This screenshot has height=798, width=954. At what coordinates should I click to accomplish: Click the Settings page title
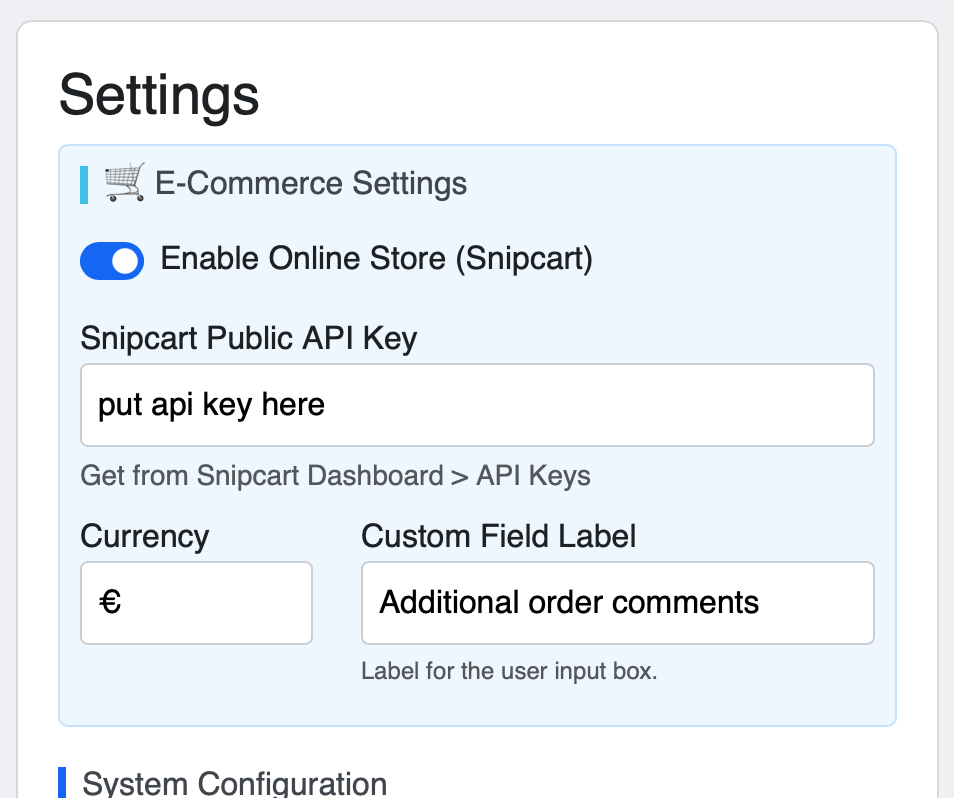point(159,96)
